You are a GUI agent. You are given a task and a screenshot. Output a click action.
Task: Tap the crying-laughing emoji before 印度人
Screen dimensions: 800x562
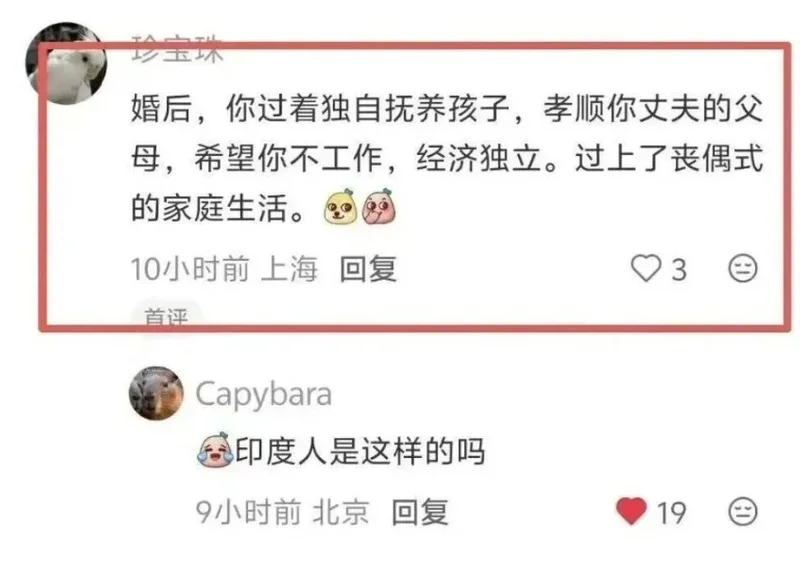(x=215, y=449)
